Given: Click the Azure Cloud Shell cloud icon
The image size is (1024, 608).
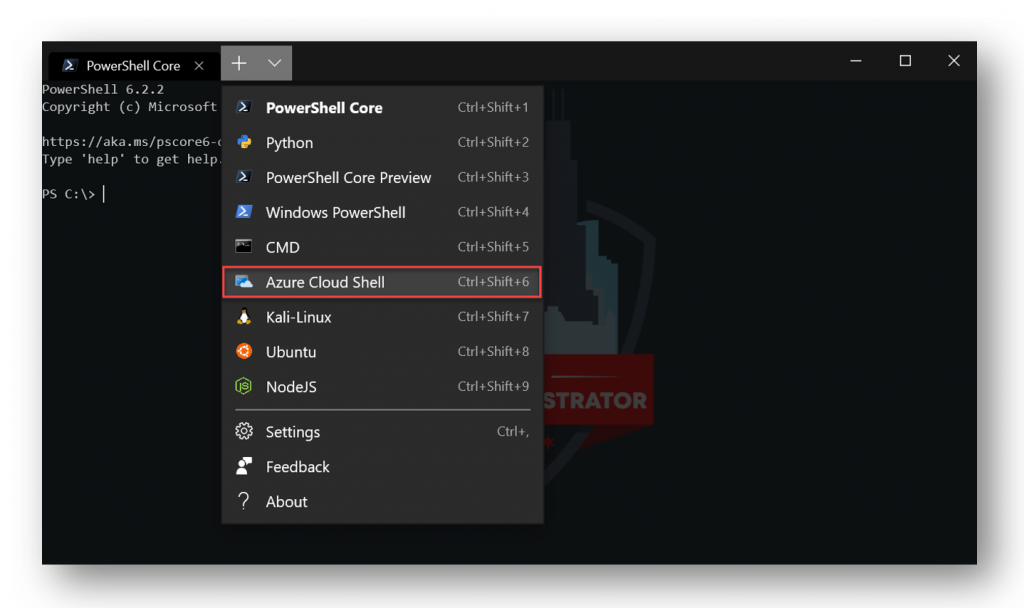Looking at the screenshot, I should tap(244, 281).
